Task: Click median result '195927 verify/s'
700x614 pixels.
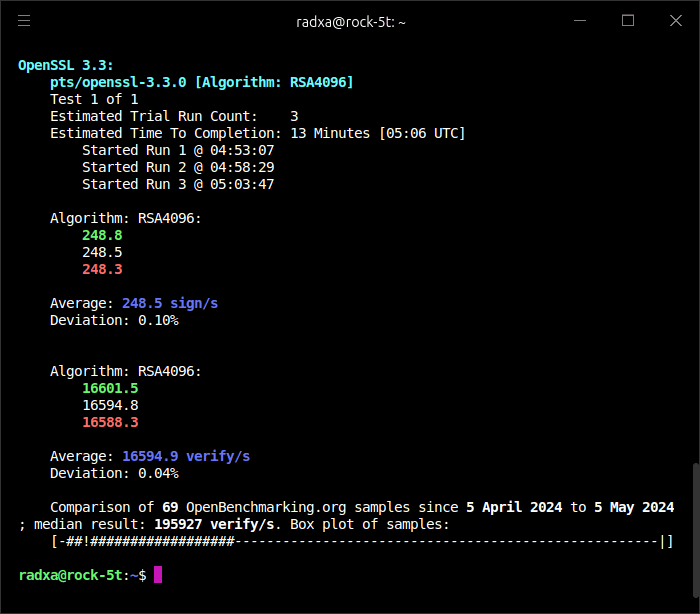Action: click(x=214, y=524)
